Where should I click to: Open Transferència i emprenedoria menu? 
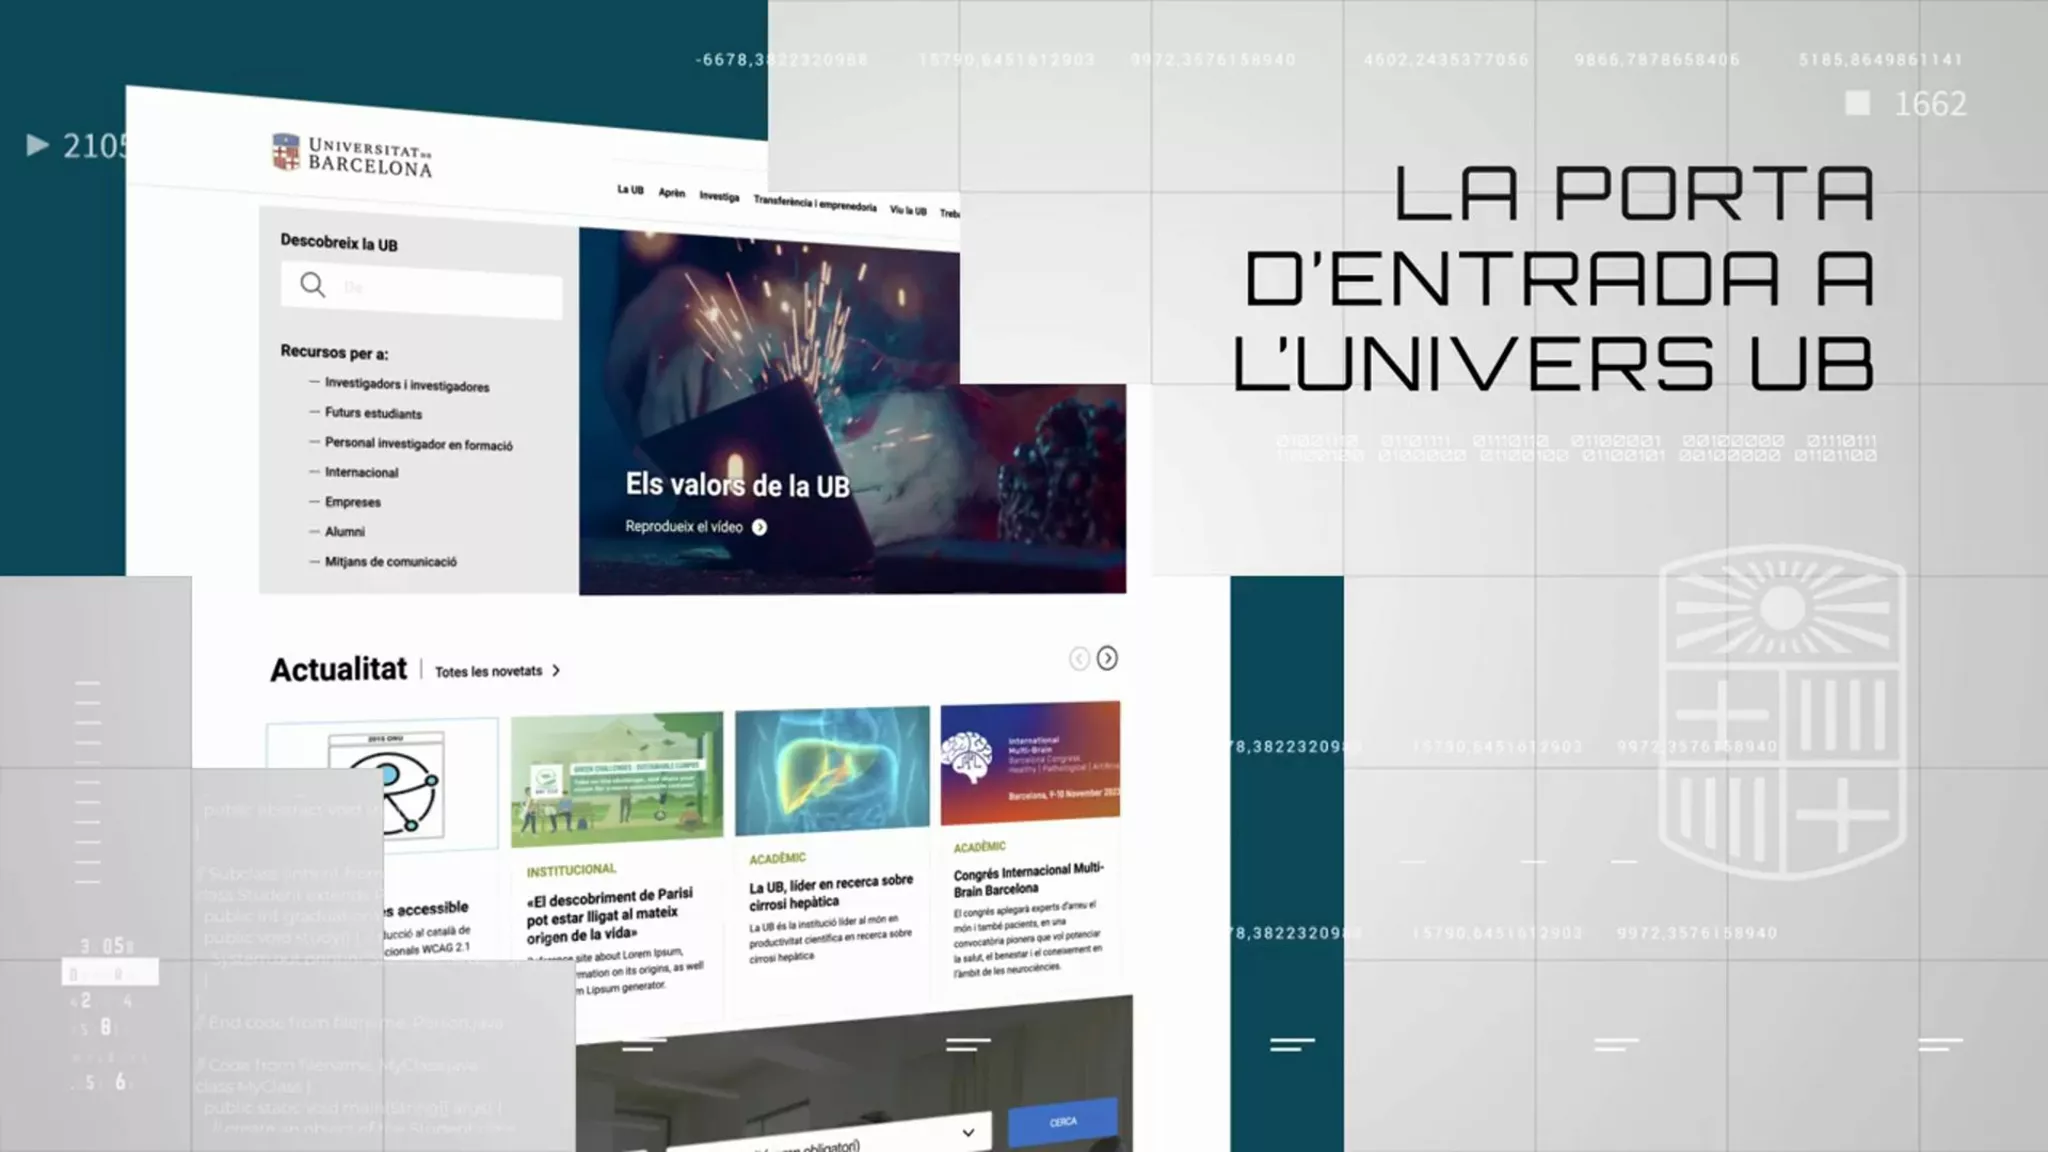pyautogui.click(x=815, y=204)
